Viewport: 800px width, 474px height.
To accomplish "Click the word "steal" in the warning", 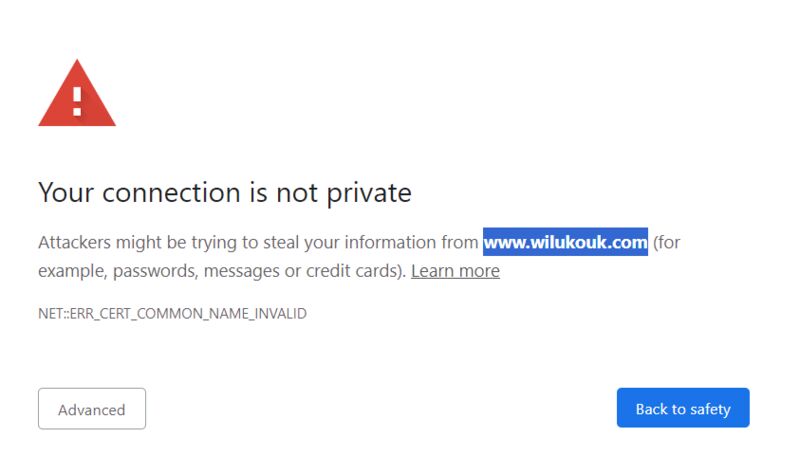I will (x=281, y=242).
